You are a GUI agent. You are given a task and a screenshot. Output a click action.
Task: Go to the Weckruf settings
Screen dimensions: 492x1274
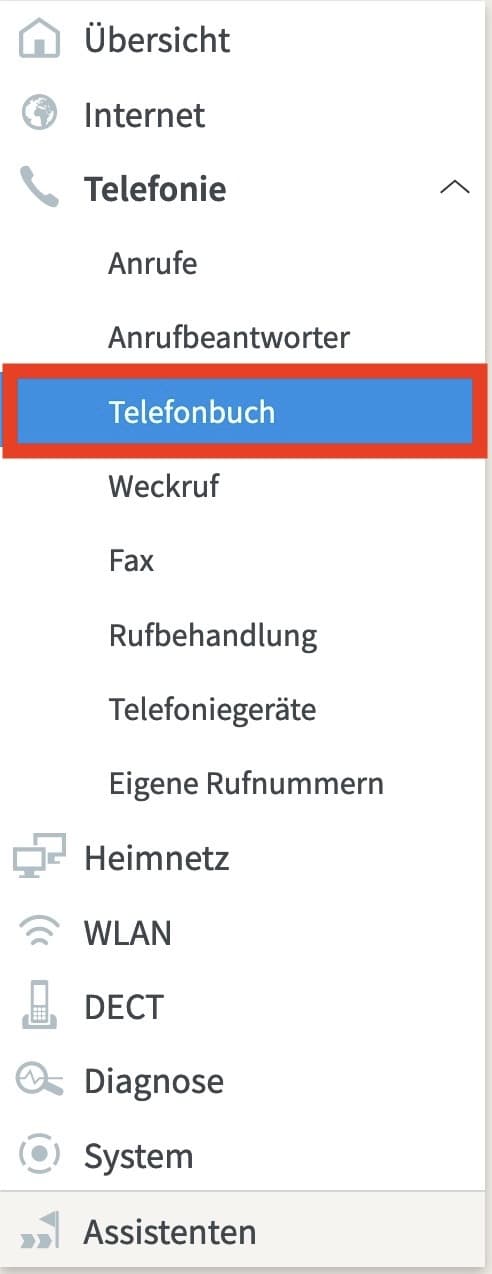click(163, 486)
